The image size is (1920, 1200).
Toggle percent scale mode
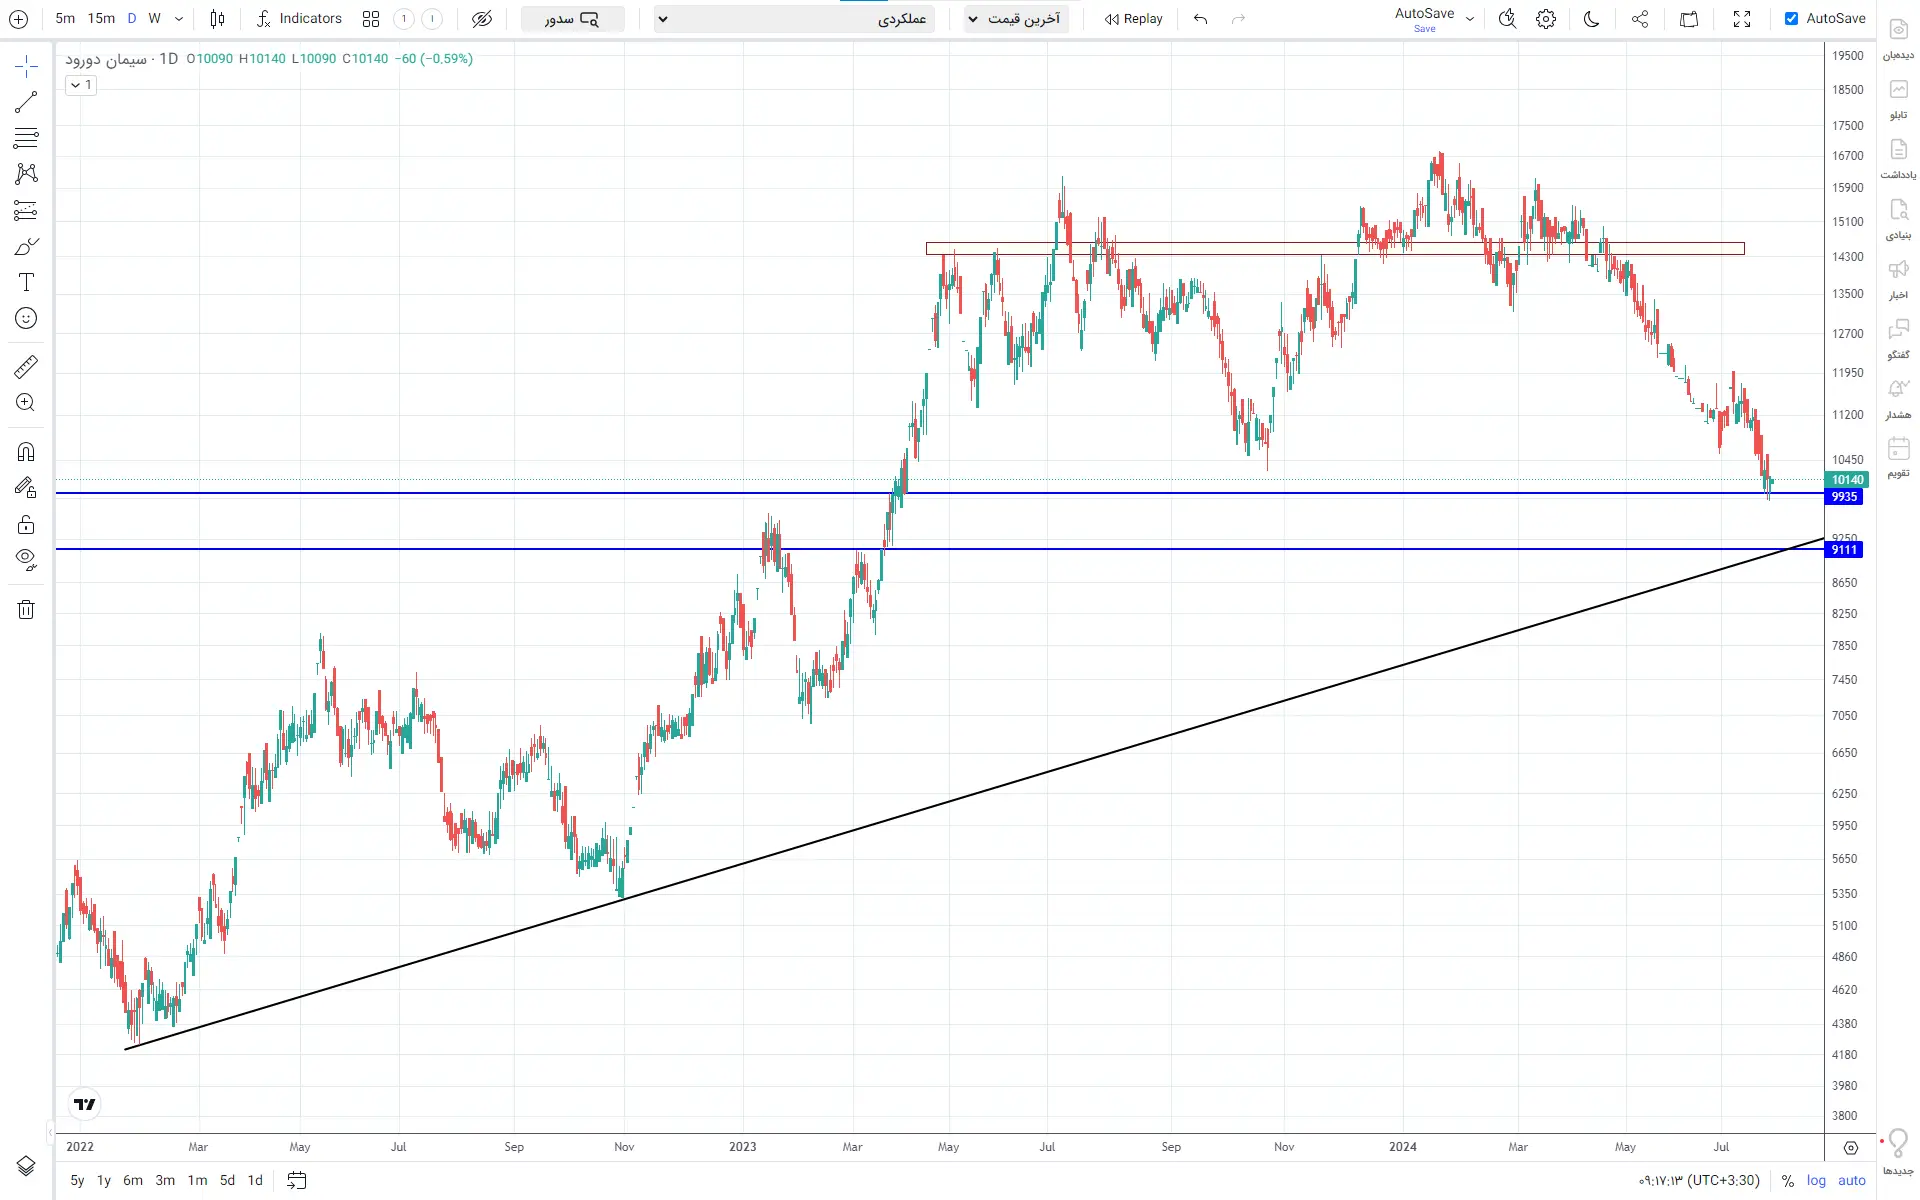[1787, 1181]
